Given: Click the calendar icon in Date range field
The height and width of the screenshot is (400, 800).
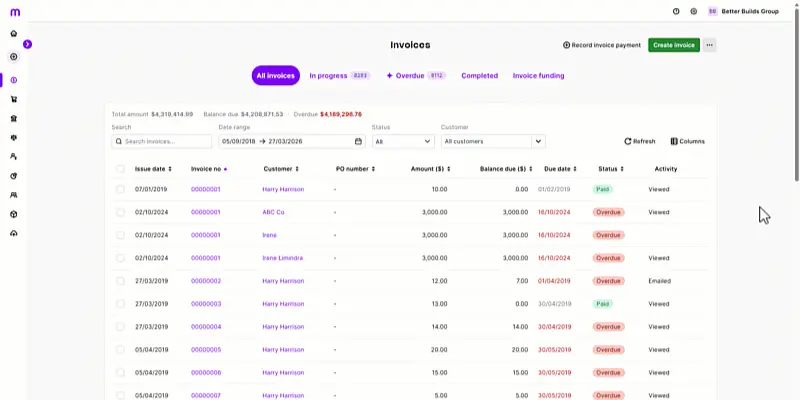Looking at the screenshot, I should pos(358,141).
